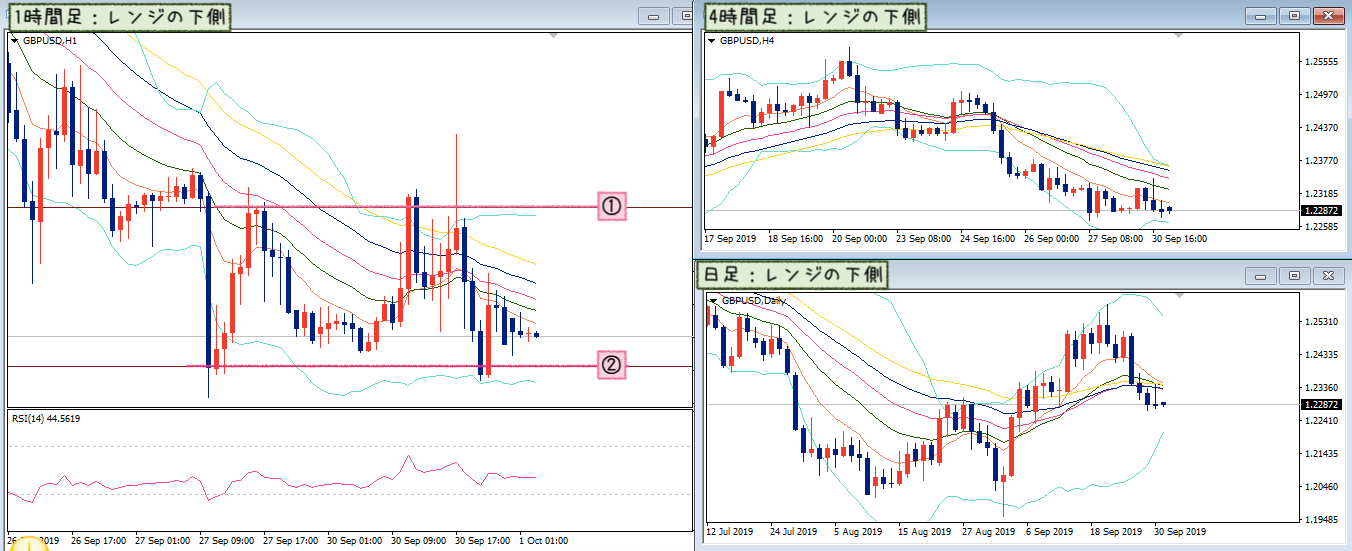Open the dropdown arrow beside GBPUSD,H1
Viewport: 1352px width, 551px height.
click(x=14, y=41)
